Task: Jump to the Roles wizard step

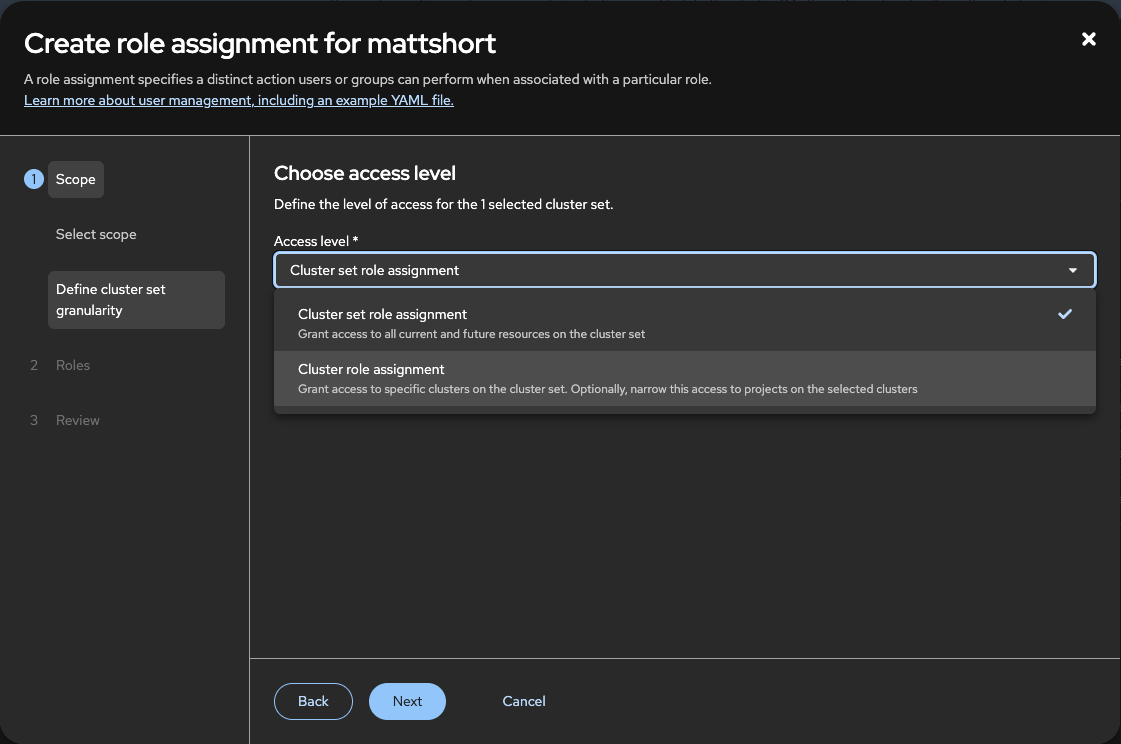Action: pos(73,365)
